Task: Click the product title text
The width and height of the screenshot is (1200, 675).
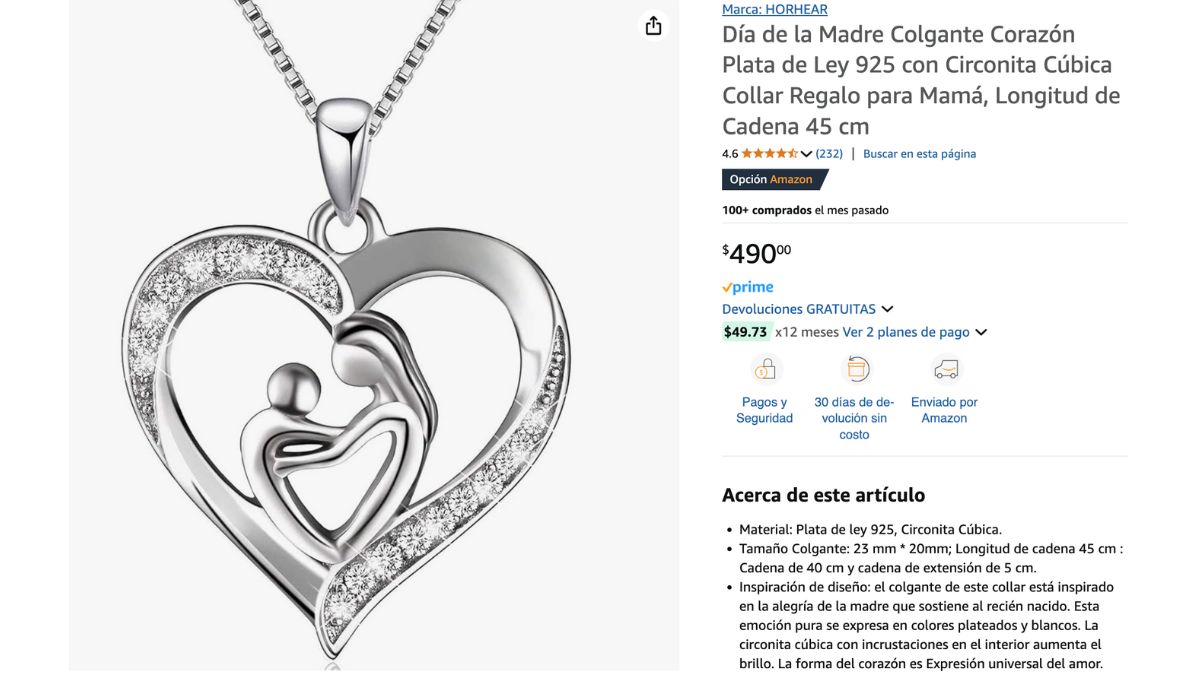Action: [921, 80]
